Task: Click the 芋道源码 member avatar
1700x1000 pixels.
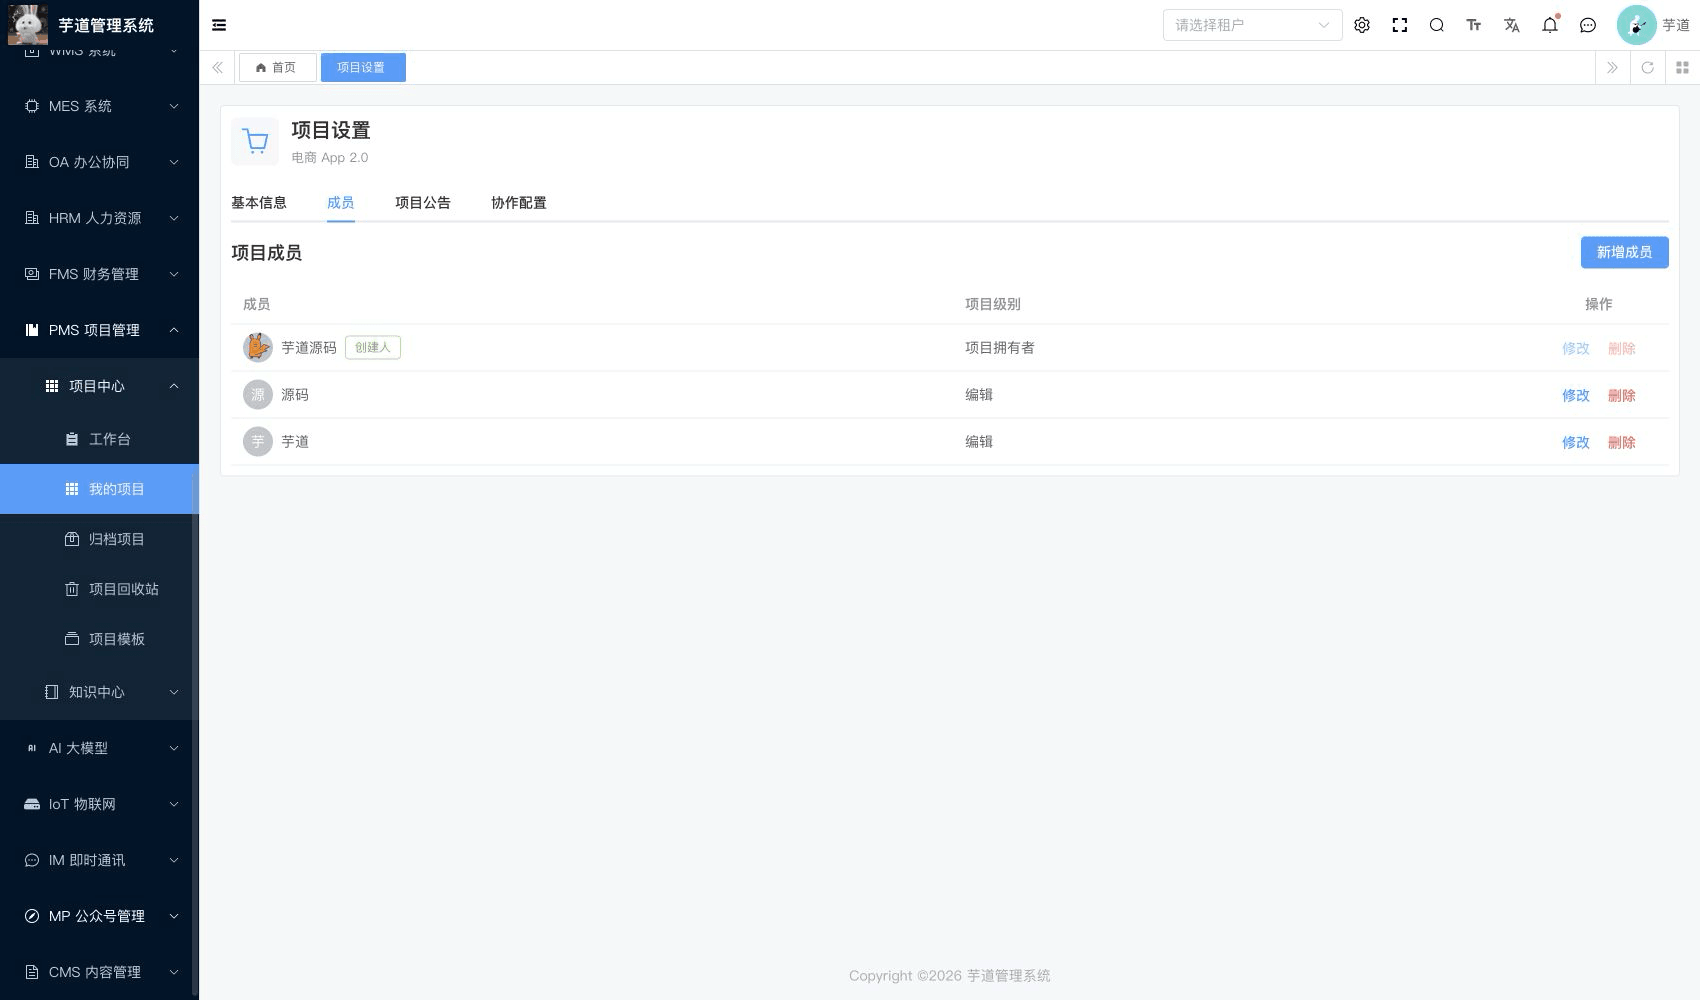Action: coord(258,347)
